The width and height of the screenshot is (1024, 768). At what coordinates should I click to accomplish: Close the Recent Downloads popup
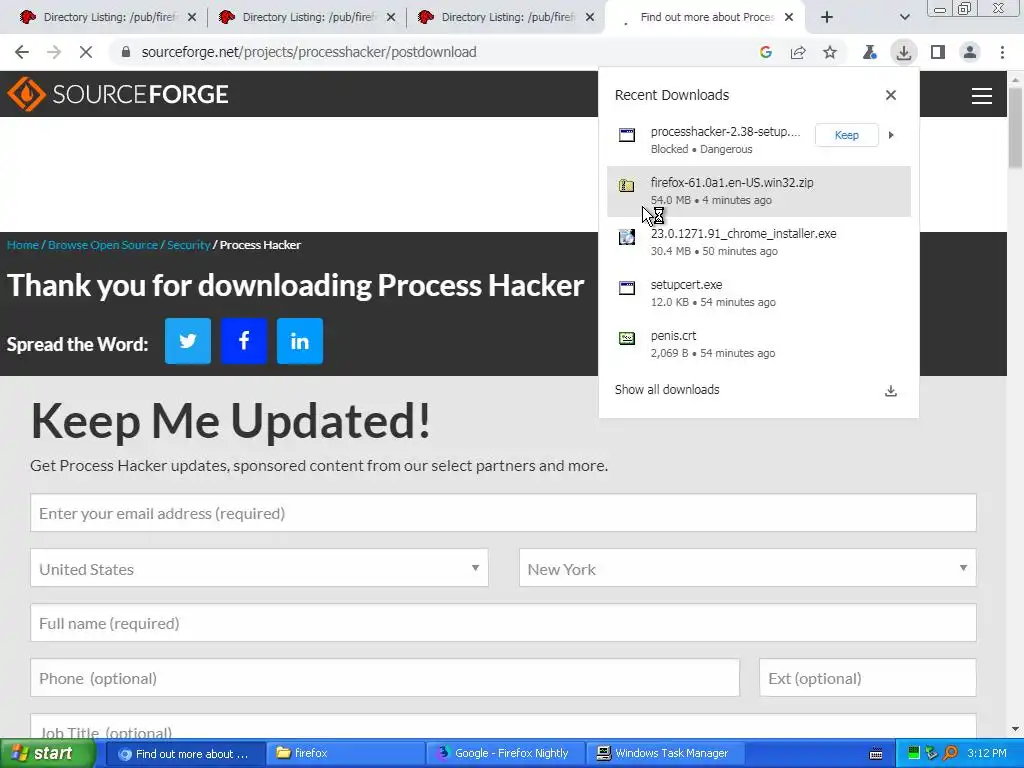click(x=891, y=95)
